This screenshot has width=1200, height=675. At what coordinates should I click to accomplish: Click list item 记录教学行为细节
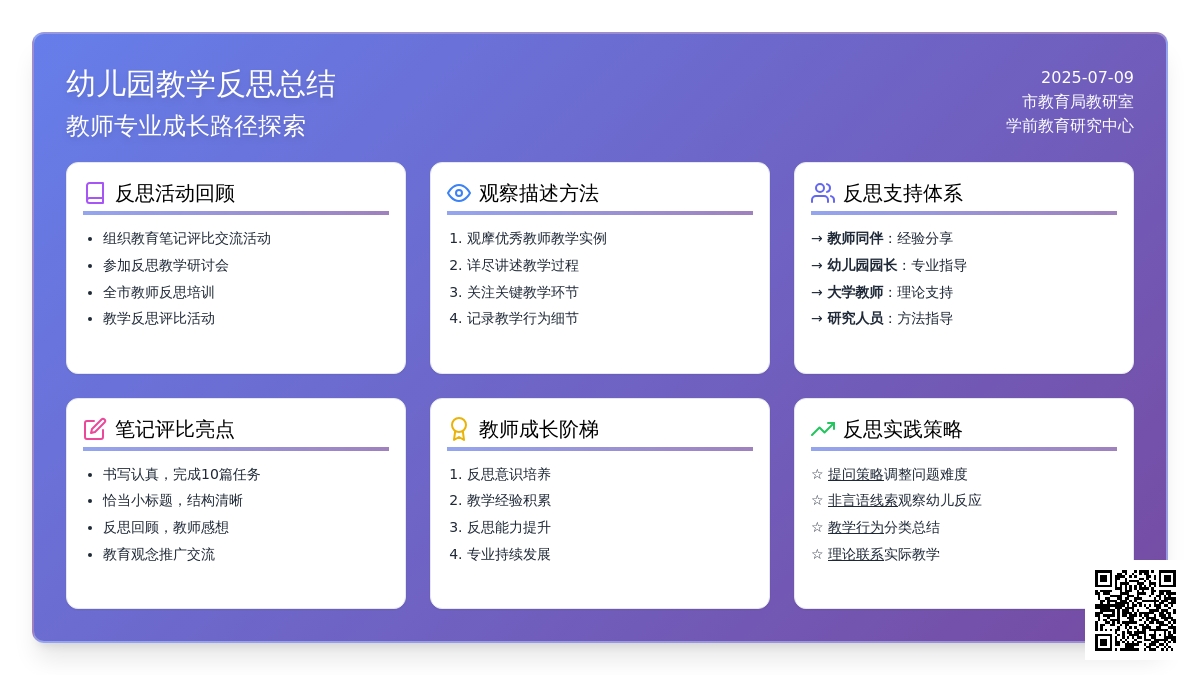point(523,318)
